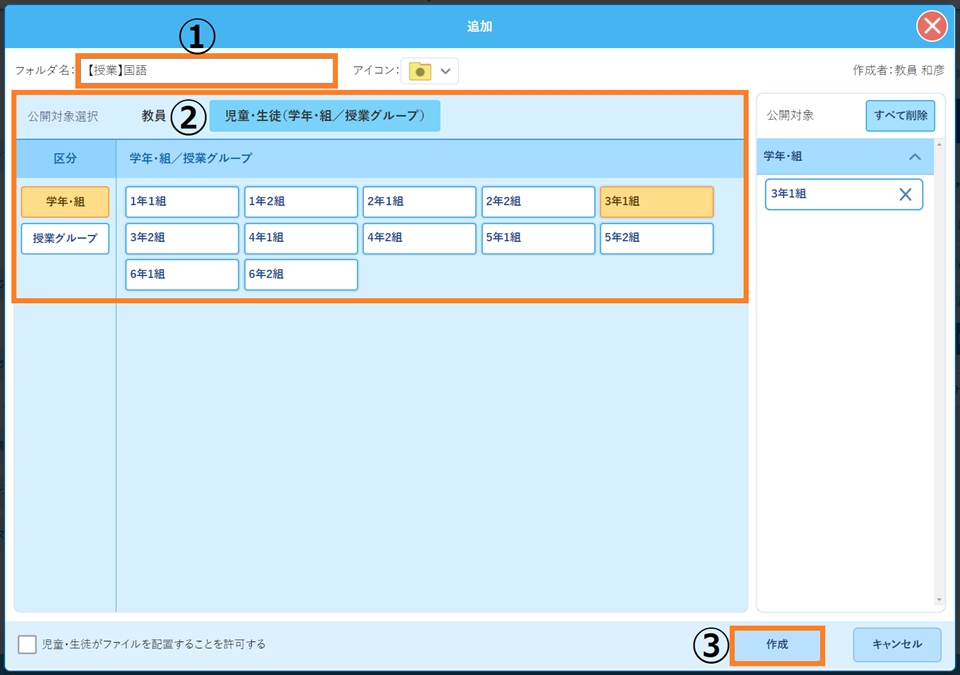
Task: Collapse the 学年・組 section chevron
Action: [x=914, y=157]
